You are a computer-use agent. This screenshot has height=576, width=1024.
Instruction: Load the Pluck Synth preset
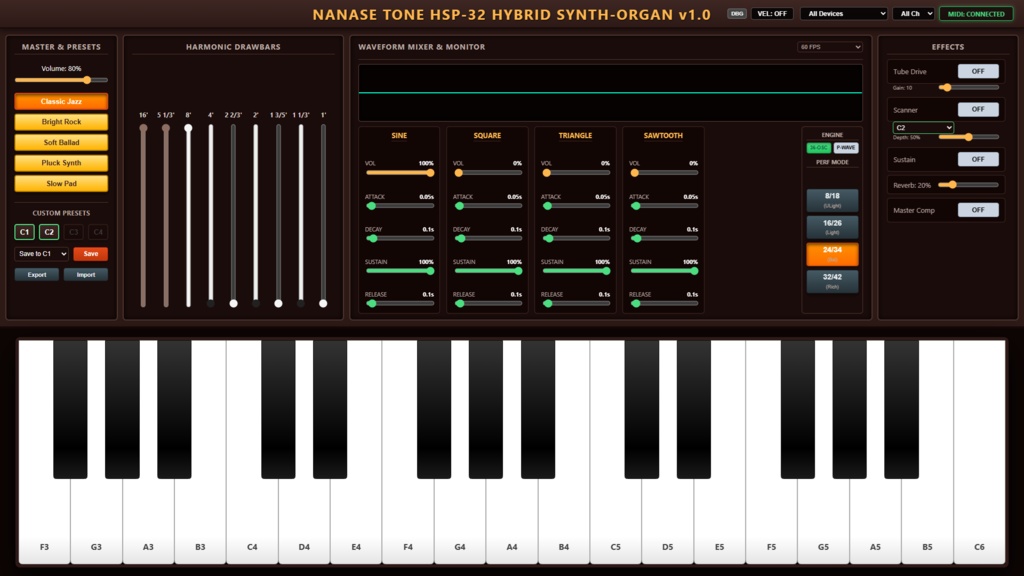click(61, 163)
